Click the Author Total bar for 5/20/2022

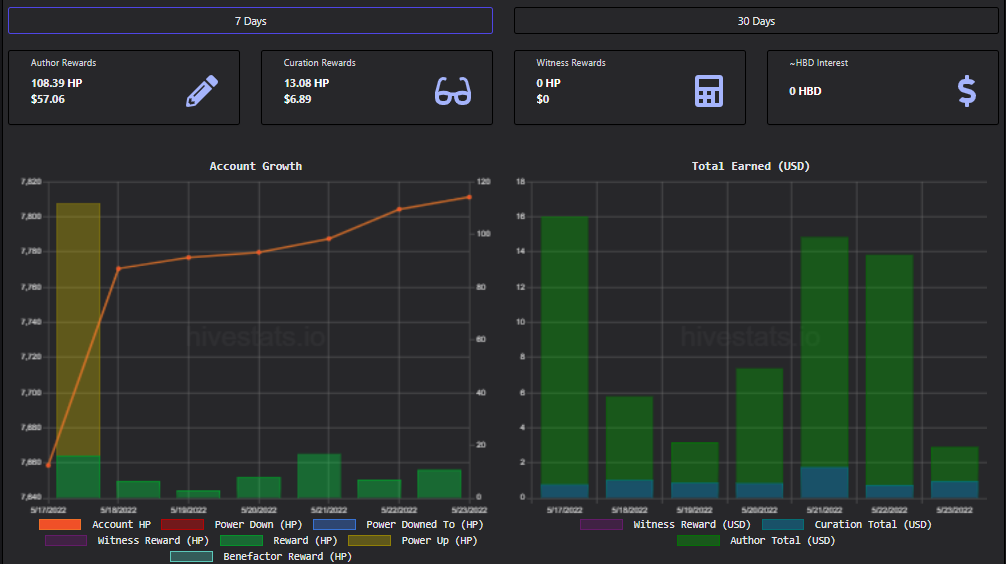(759, 425)
